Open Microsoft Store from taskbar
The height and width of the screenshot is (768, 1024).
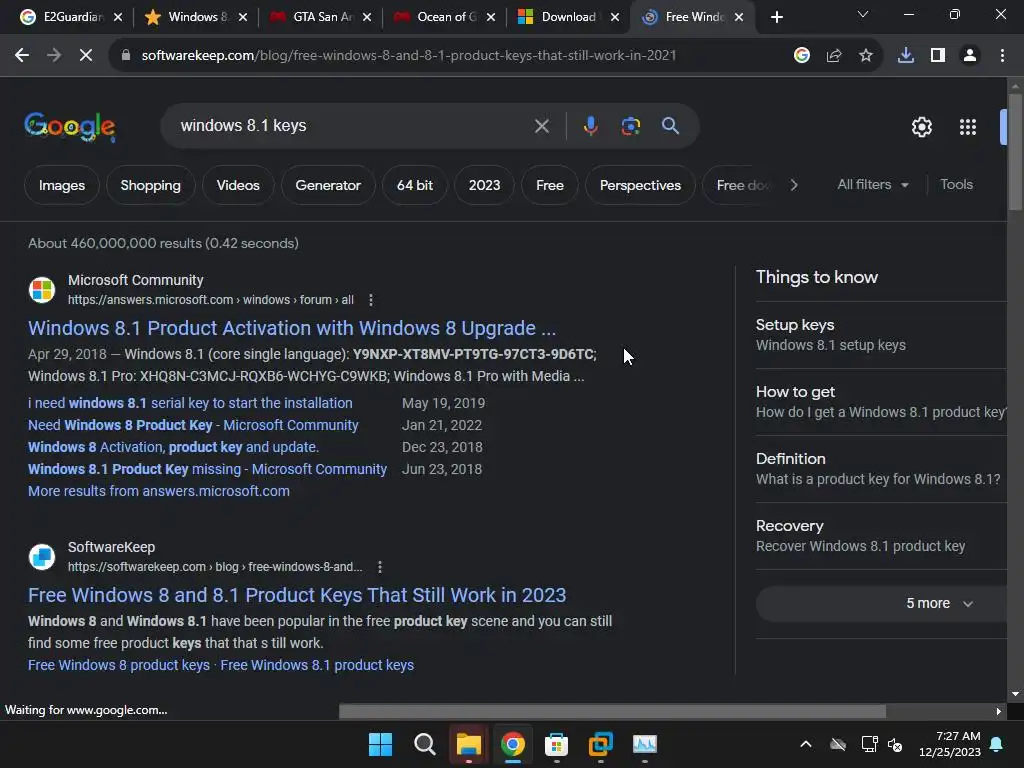click(x=556, y=744)
